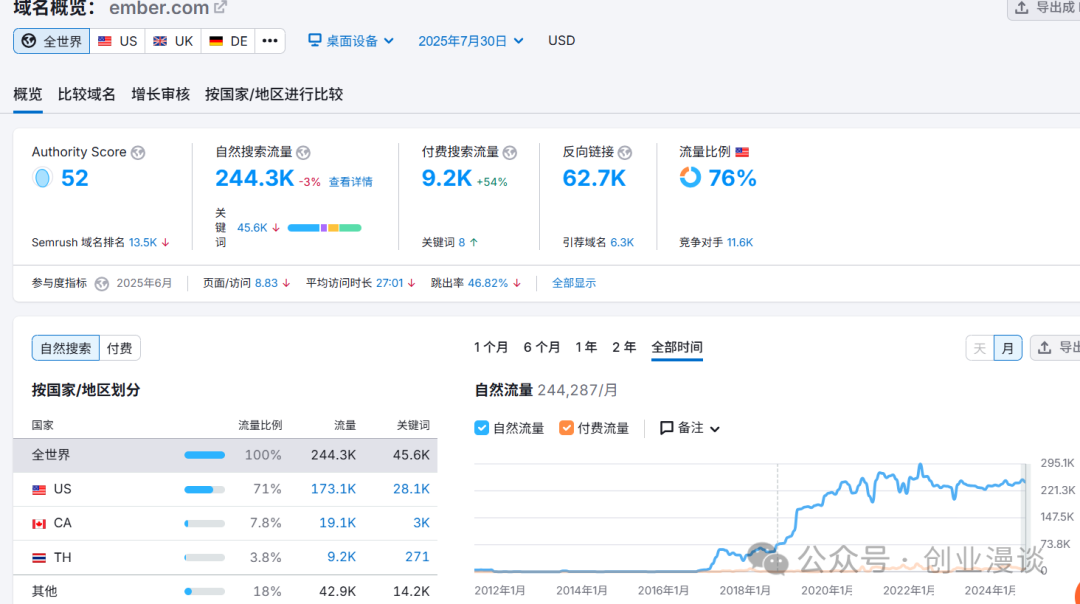
Task: Switch chart granularity to 天
Action: pos(979,348)
